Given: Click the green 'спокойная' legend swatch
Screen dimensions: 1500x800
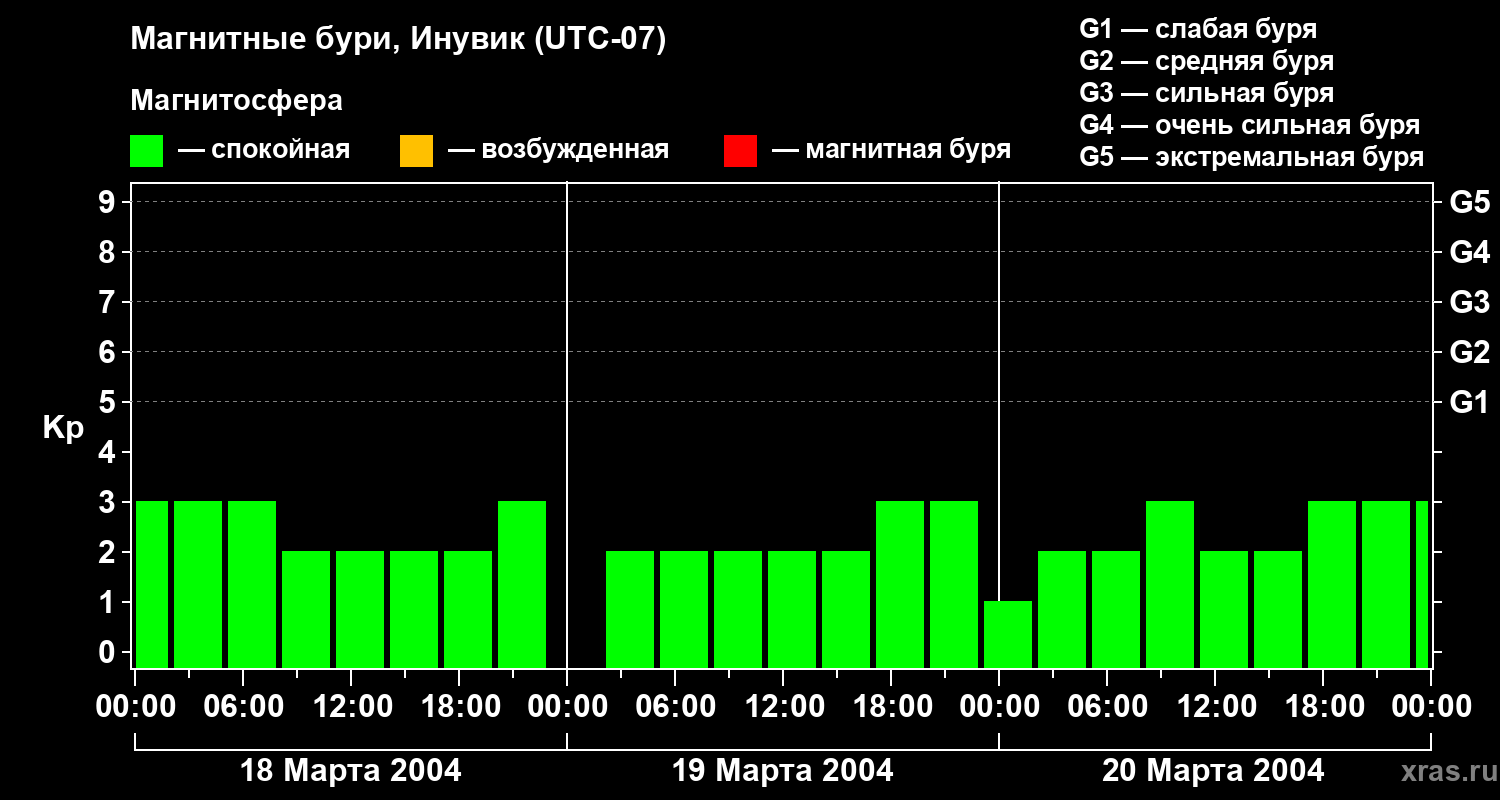Looking at the screenshot, I should [x=146, y=151].
